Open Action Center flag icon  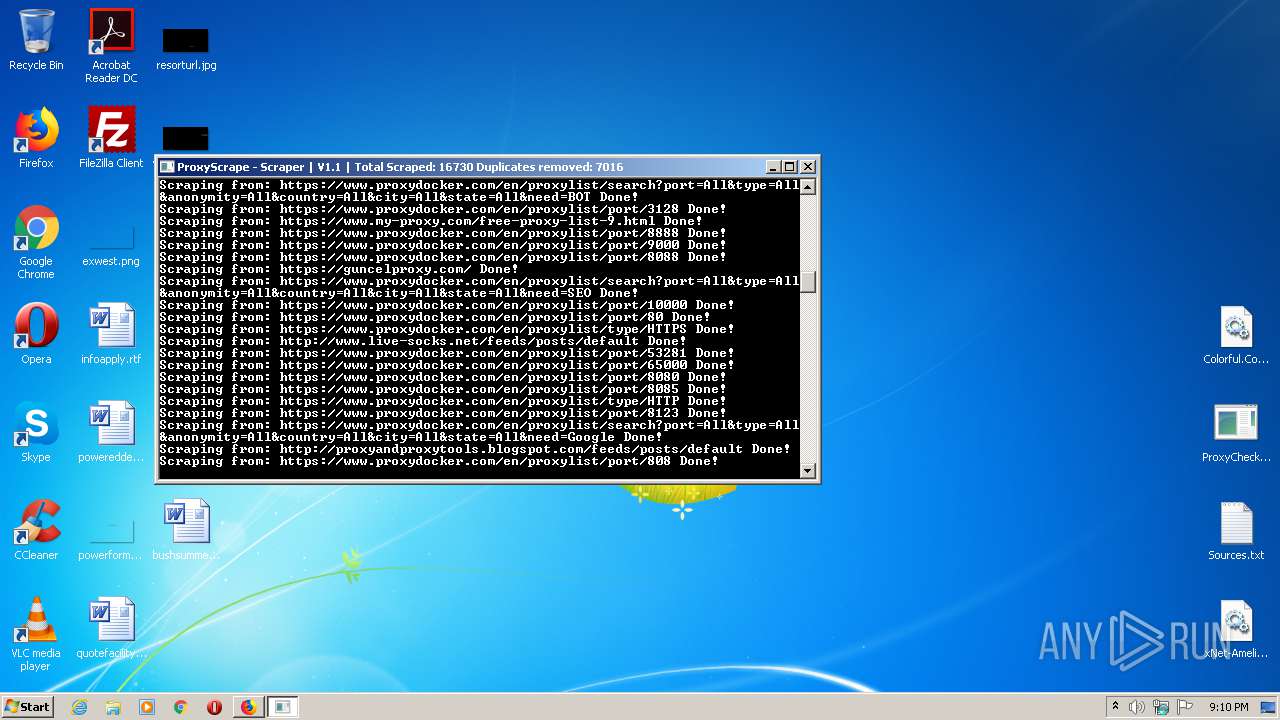1185,707
